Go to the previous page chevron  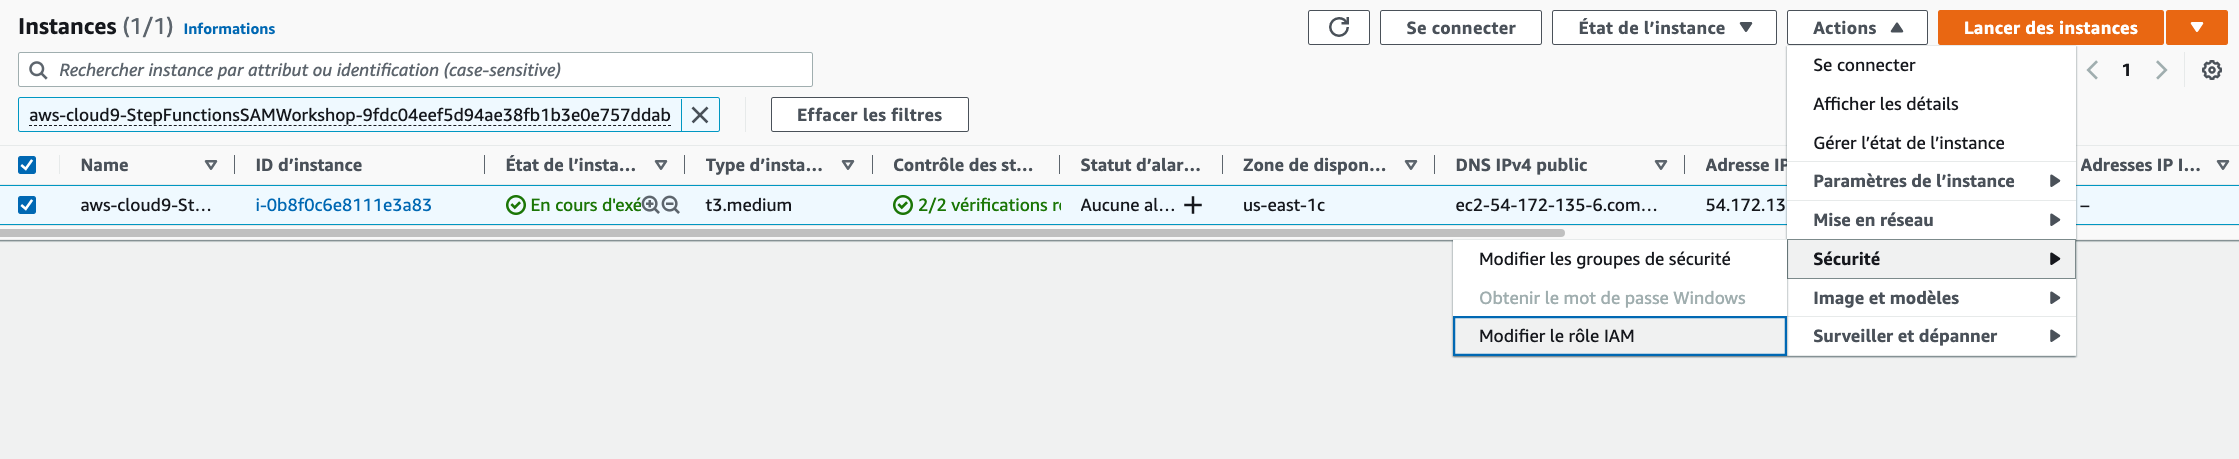click(2092, 70)
